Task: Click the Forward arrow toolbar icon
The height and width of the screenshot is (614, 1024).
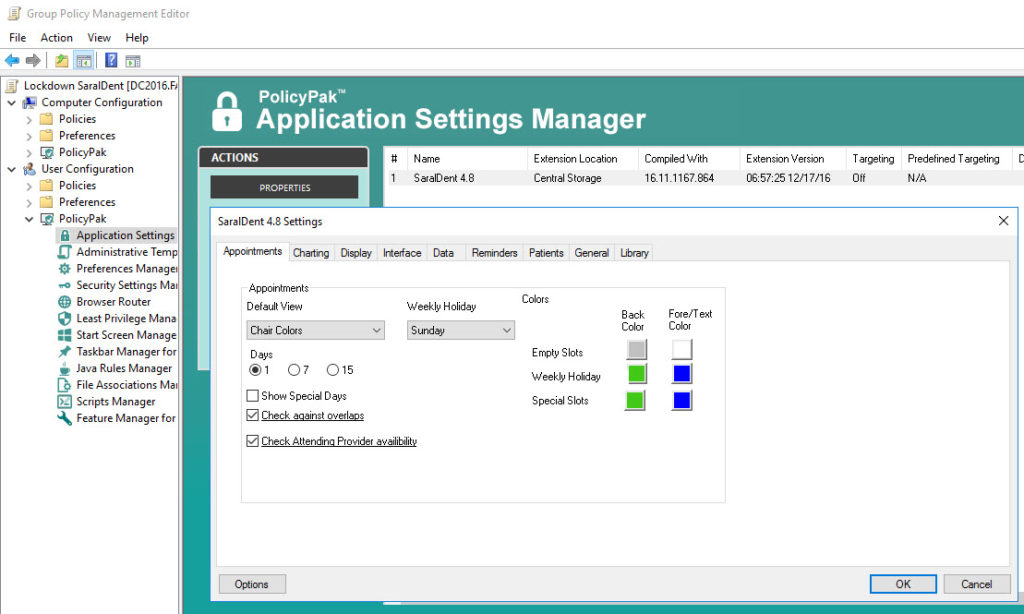Action: [33, 61]
